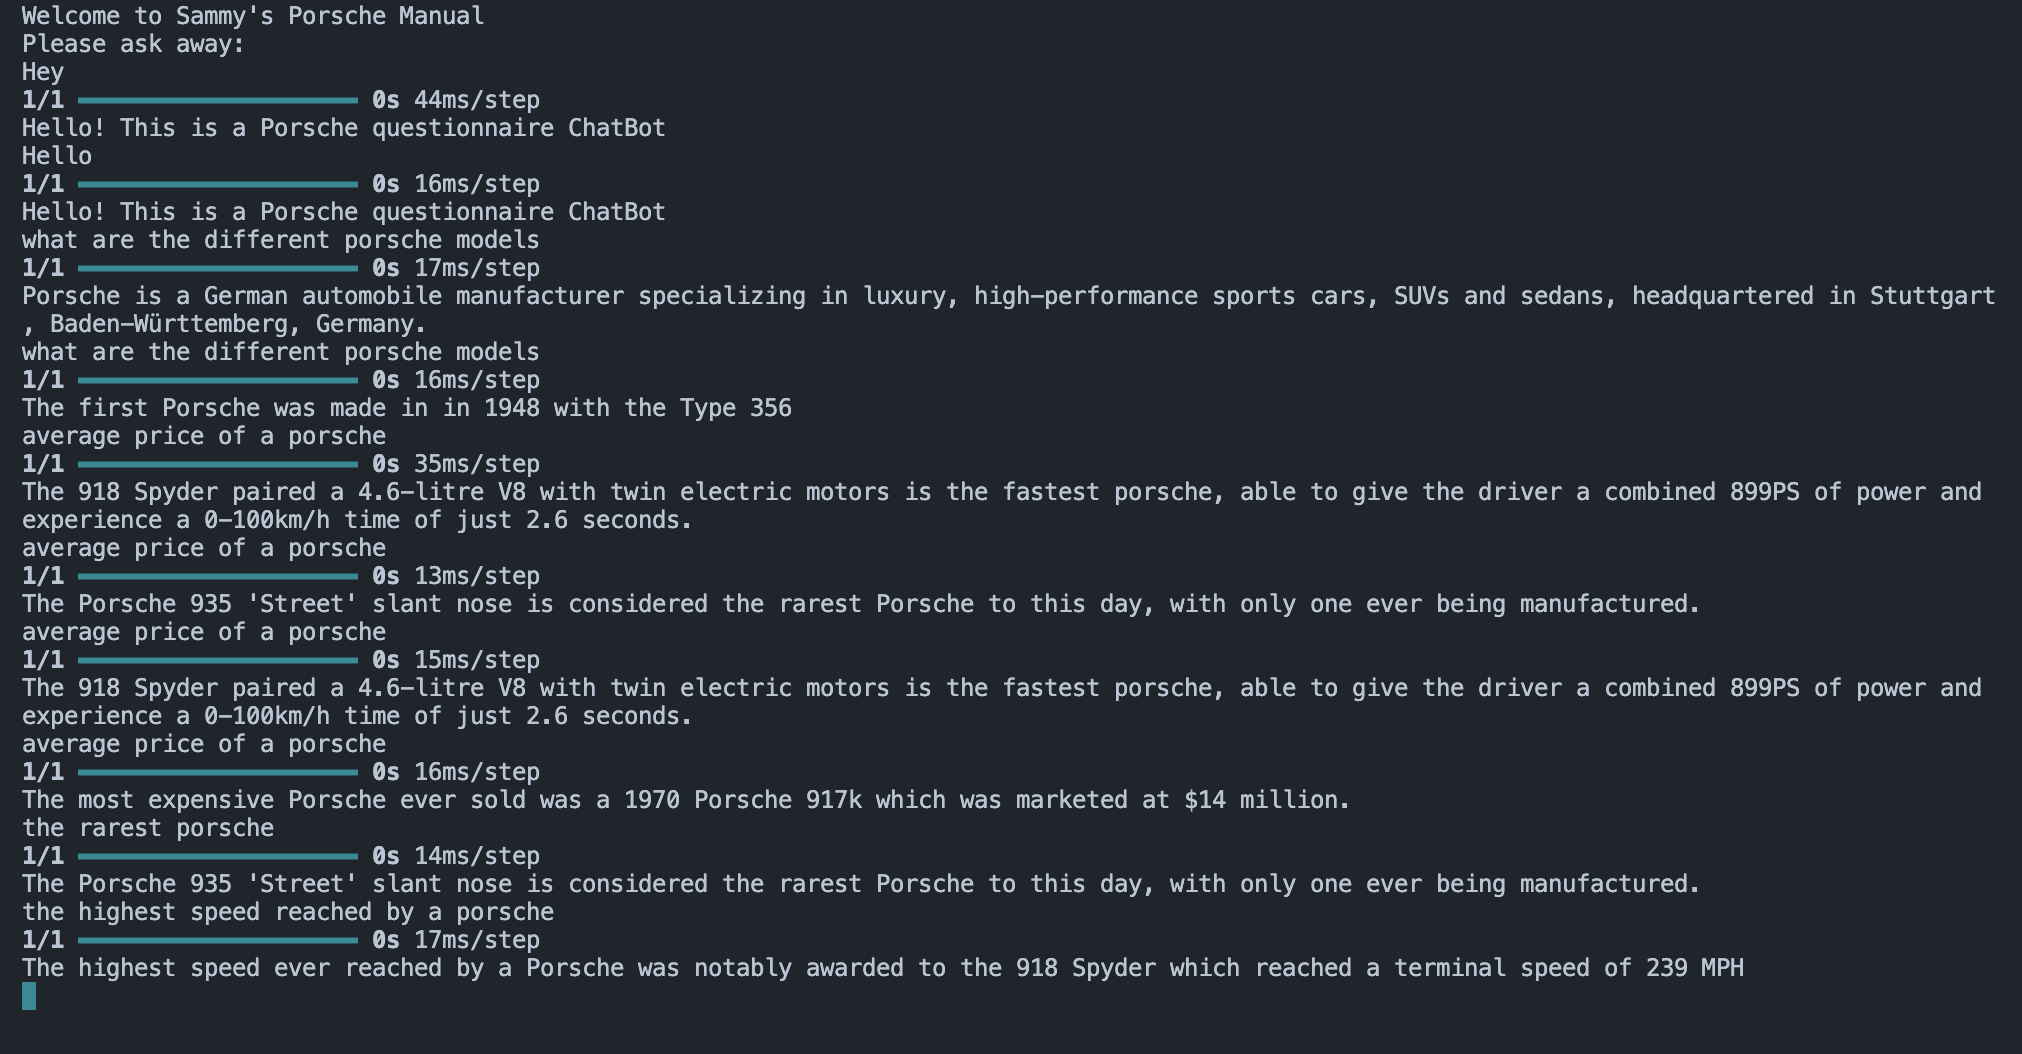Click the progress bar showing 44ms/step
This screenshot has width=2022, height=1054.
pos(217,100)
